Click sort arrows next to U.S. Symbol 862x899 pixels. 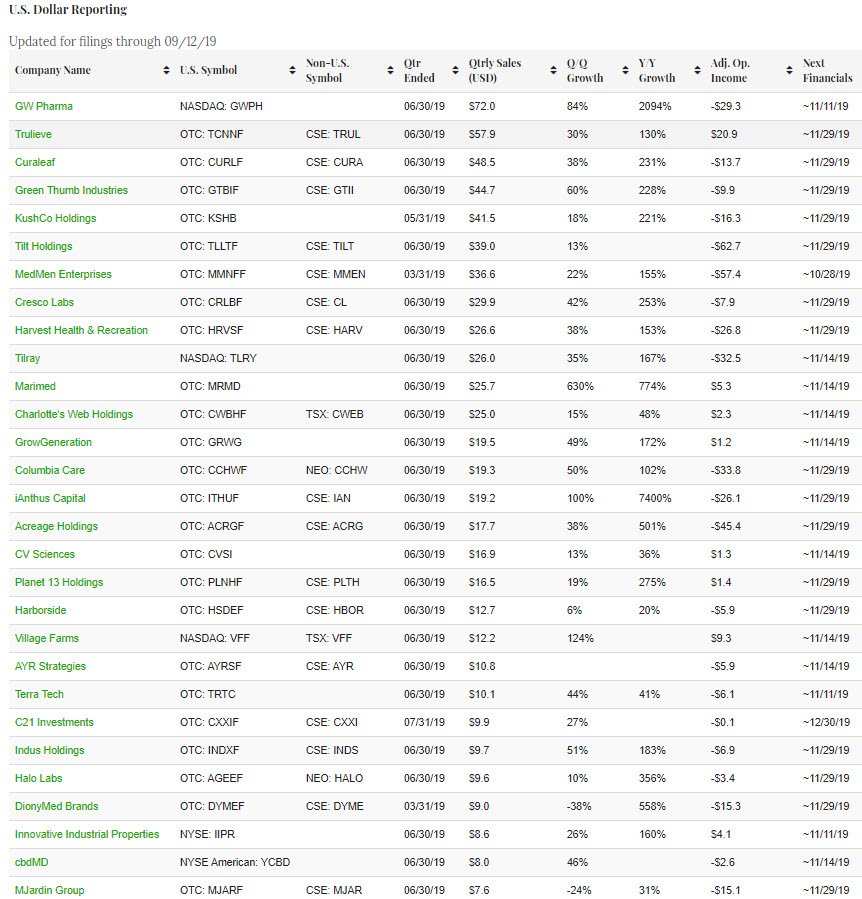(291, 71)
